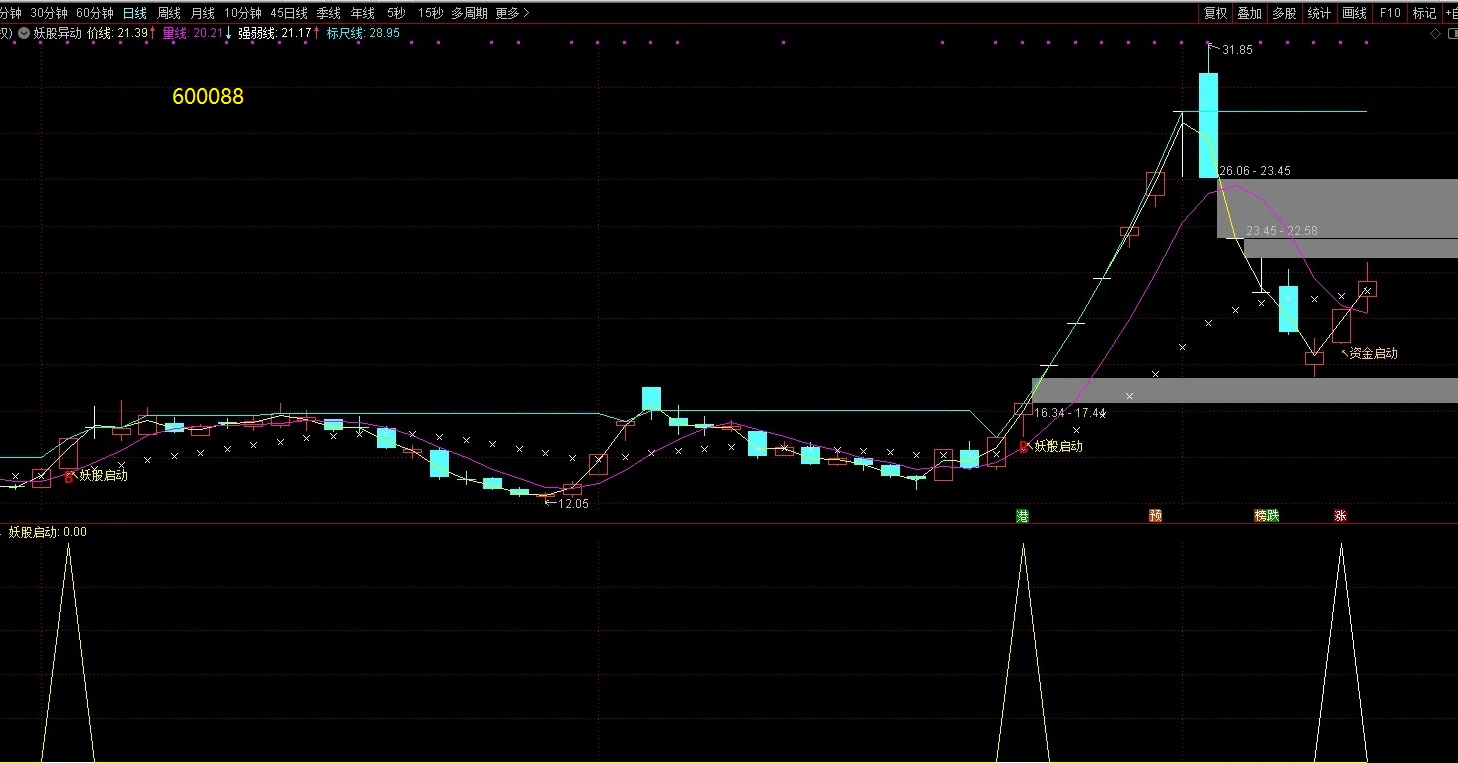
Task: Open the 季线 quarterly chart tab
Action: 328,13
